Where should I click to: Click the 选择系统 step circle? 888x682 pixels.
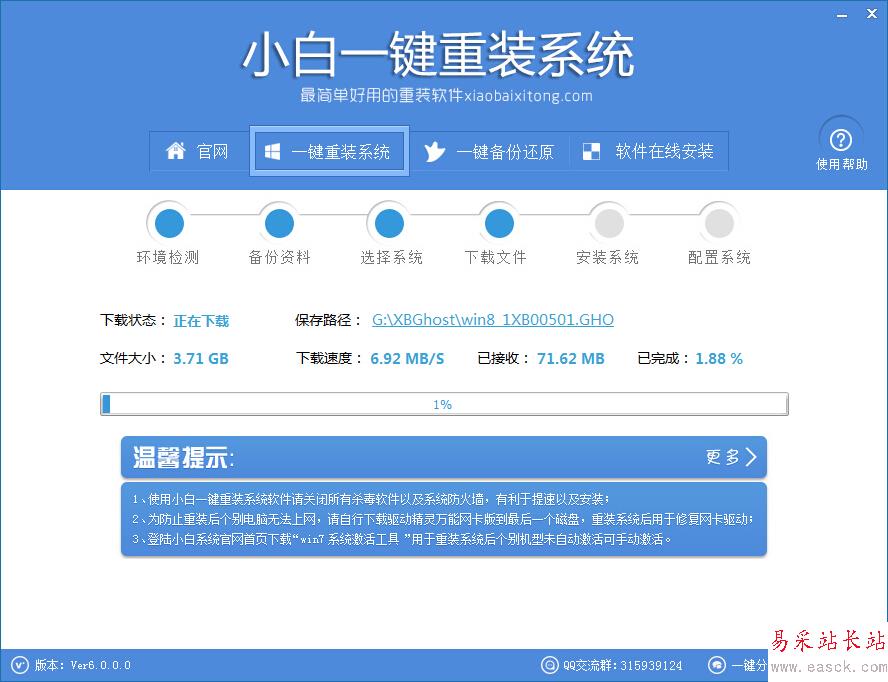(x=389, y=223)
